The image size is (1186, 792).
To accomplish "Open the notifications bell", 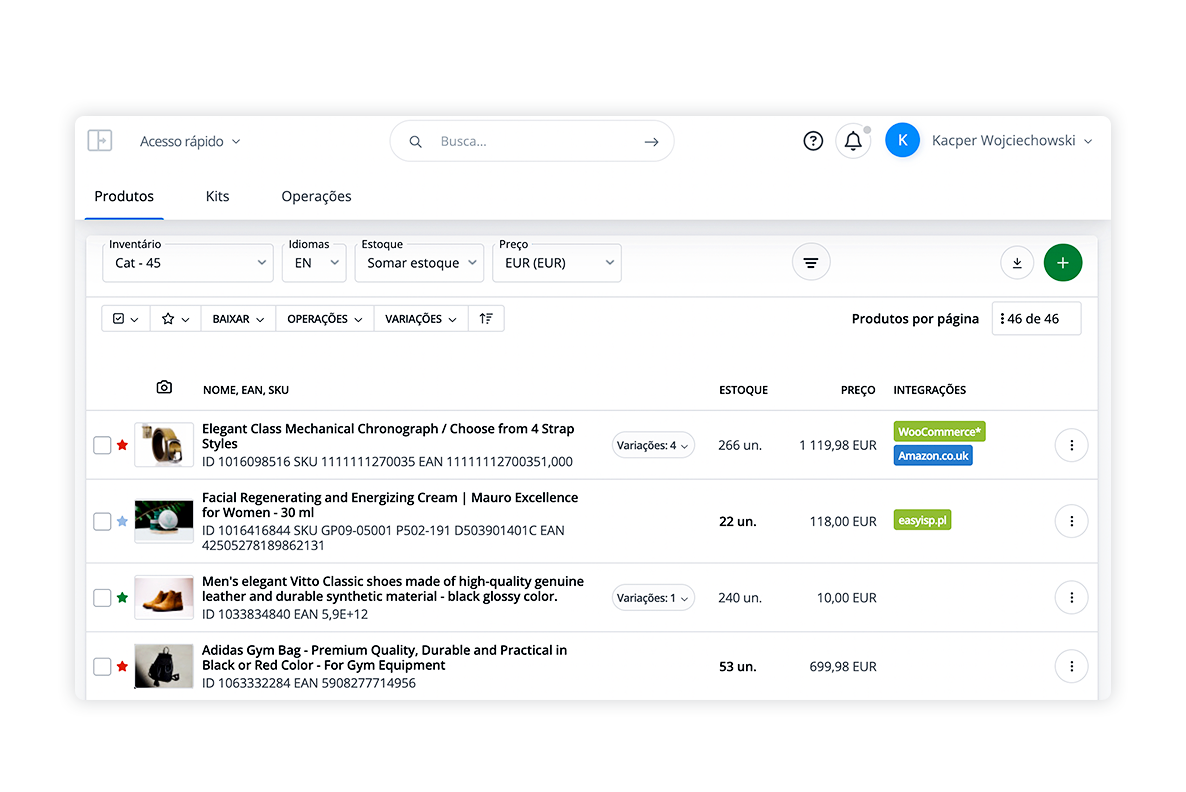I will [853, 141].
